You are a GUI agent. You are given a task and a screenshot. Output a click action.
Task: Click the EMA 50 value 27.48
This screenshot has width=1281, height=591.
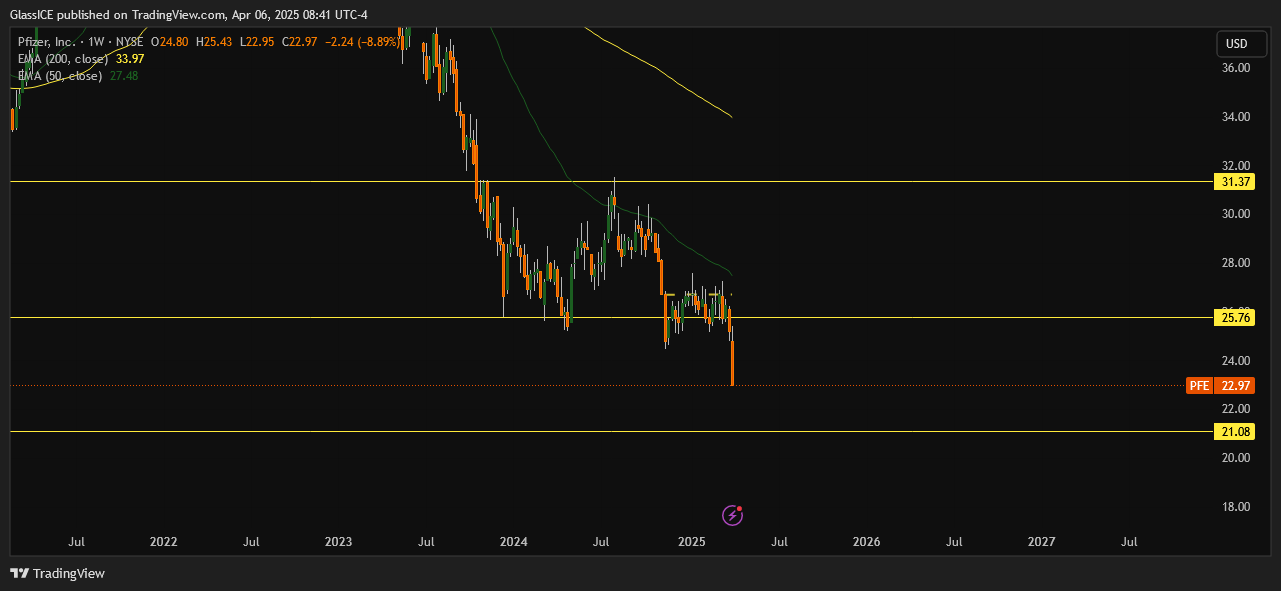coord(124,75)
